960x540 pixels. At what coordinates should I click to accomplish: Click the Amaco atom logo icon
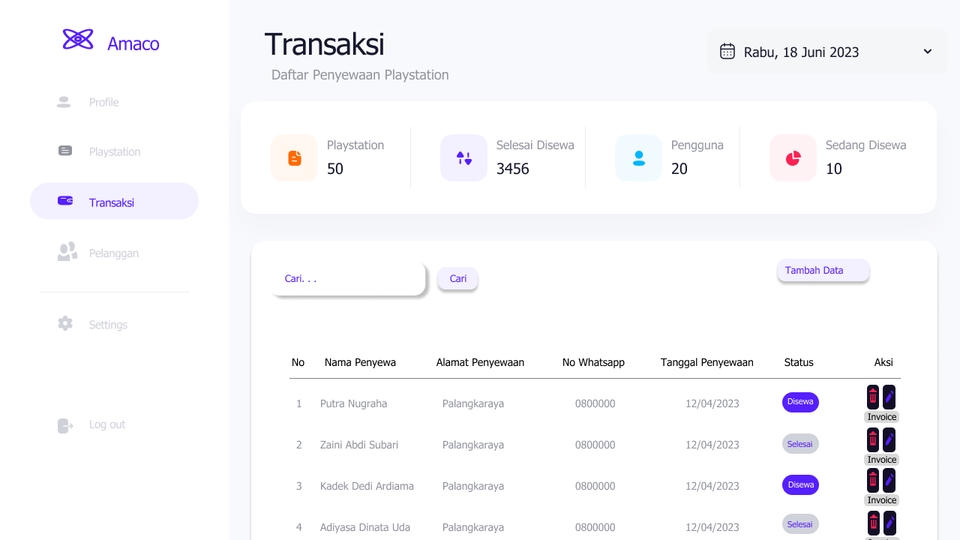tap(78, 40)
